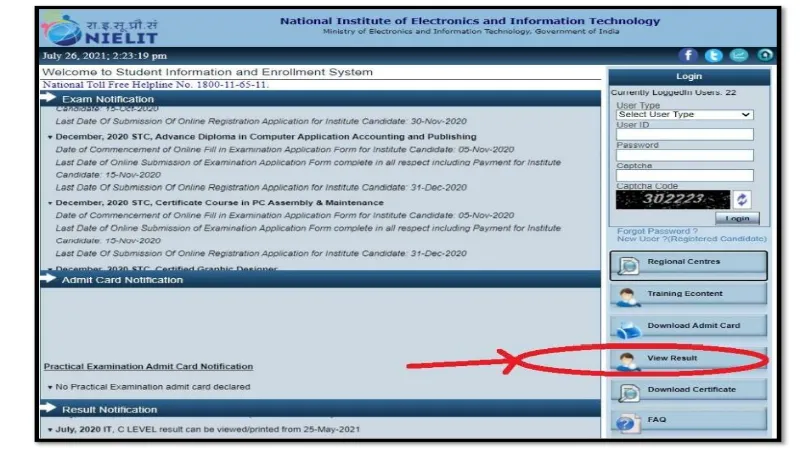Screen dimensions: 800x450
Task: Open the FAQ section
Action: [688, 420]
